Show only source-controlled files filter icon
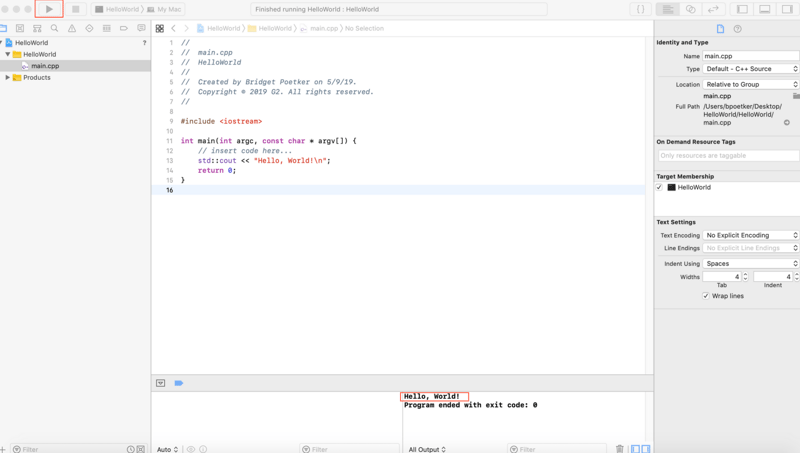Screen dimensions: 800x453 tap(141, 449)
